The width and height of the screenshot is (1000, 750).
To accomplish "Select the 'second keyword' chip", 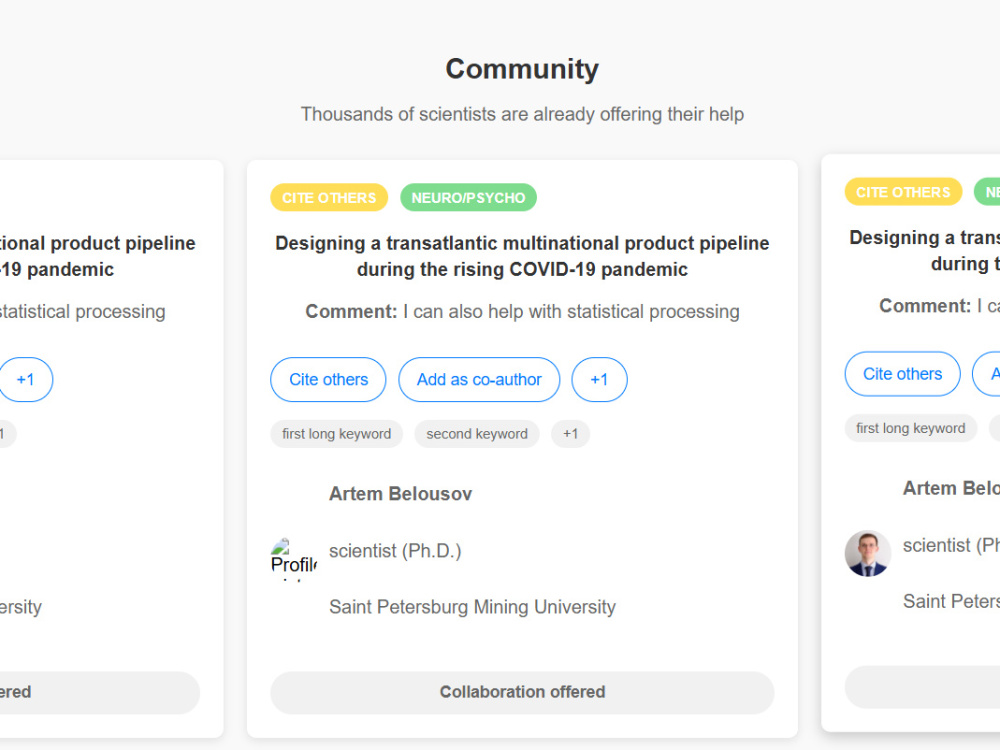I will (477, 434).
